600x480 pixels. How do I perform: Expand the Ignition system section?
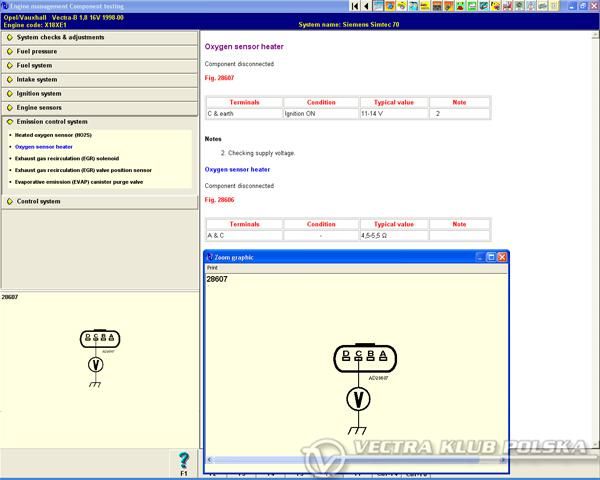(x=99, y=94)
